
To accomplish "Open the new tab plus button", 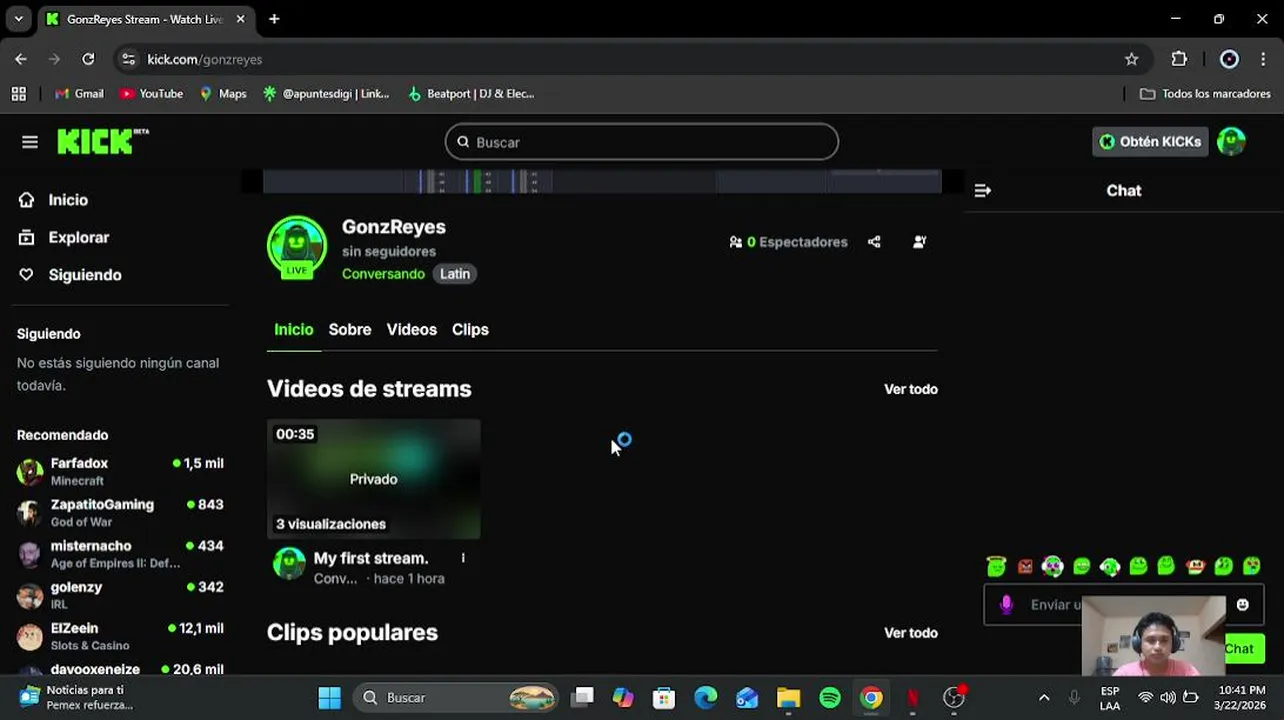I will 274,19.
